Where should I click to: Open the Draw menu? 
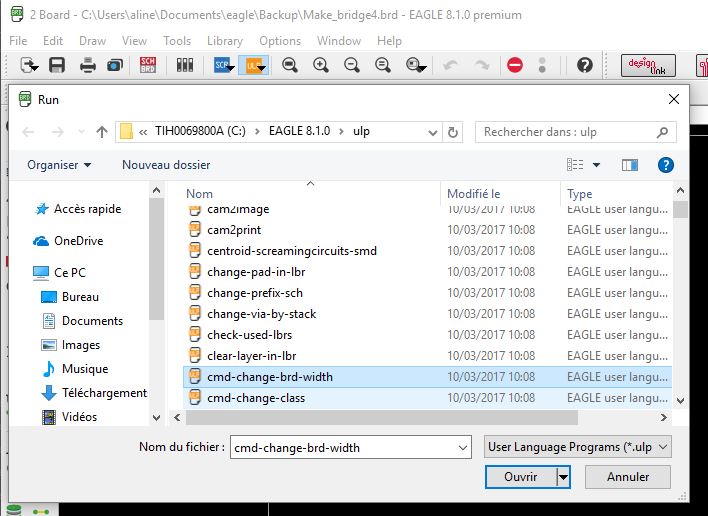[x=92, y=41]
